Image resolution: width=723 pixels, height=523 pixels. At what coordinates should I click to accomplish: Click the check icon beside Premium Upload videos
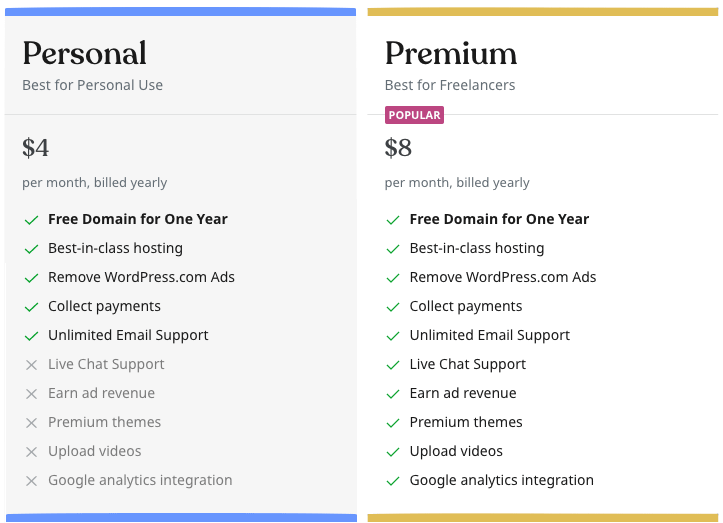click(x=393, y=452)
